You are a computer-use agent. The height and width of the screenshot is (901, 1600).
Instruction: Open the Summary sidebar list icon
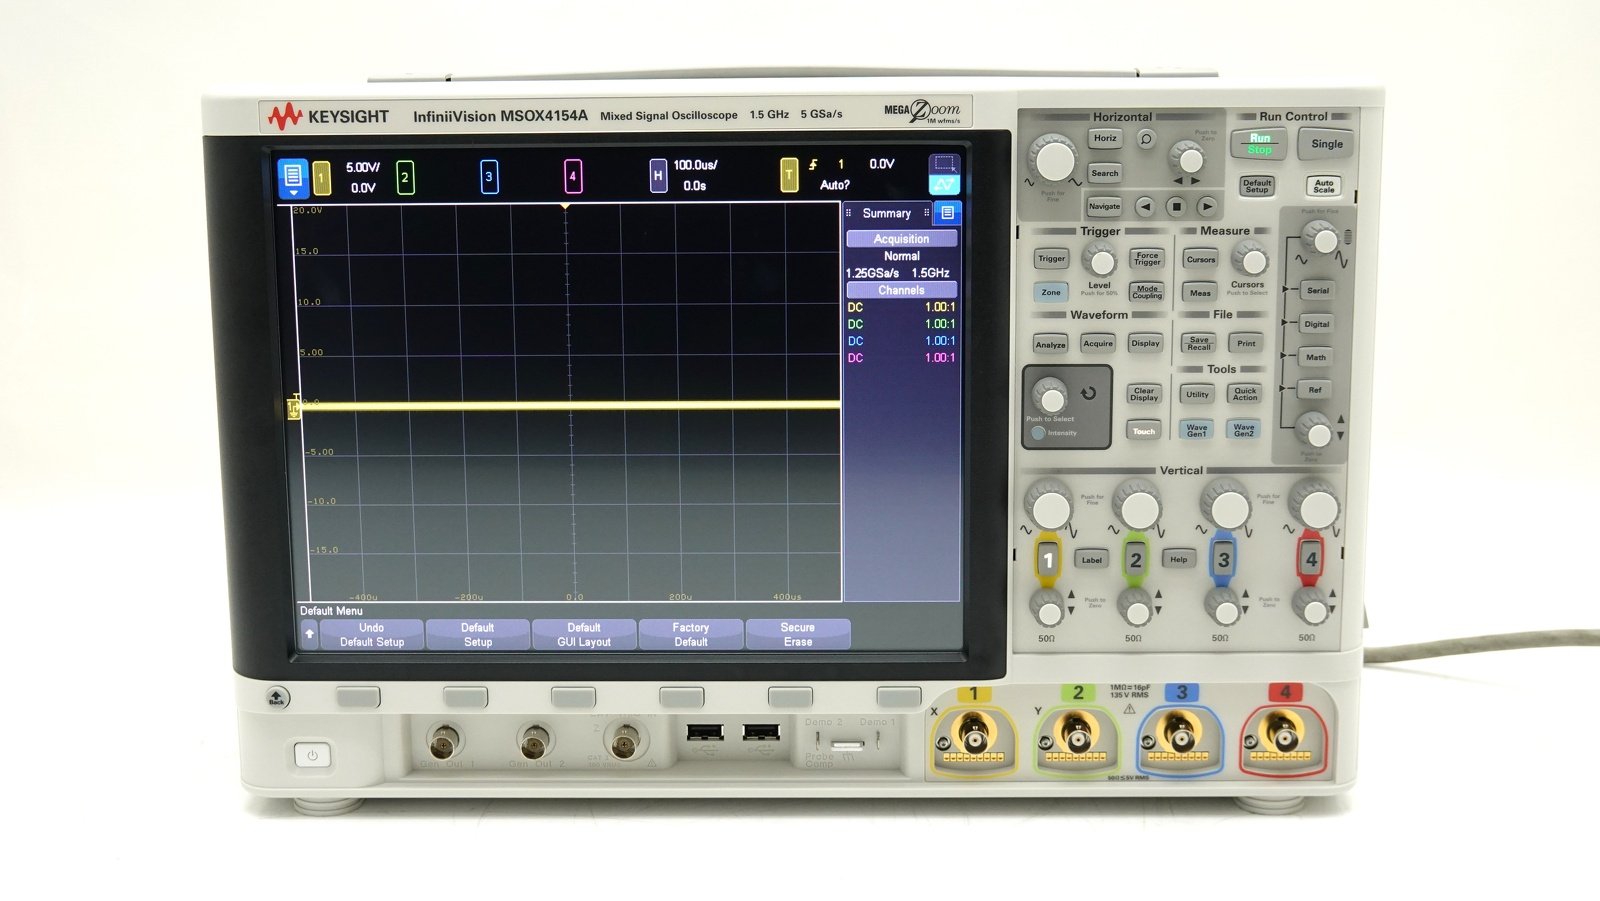coord(948,213)
